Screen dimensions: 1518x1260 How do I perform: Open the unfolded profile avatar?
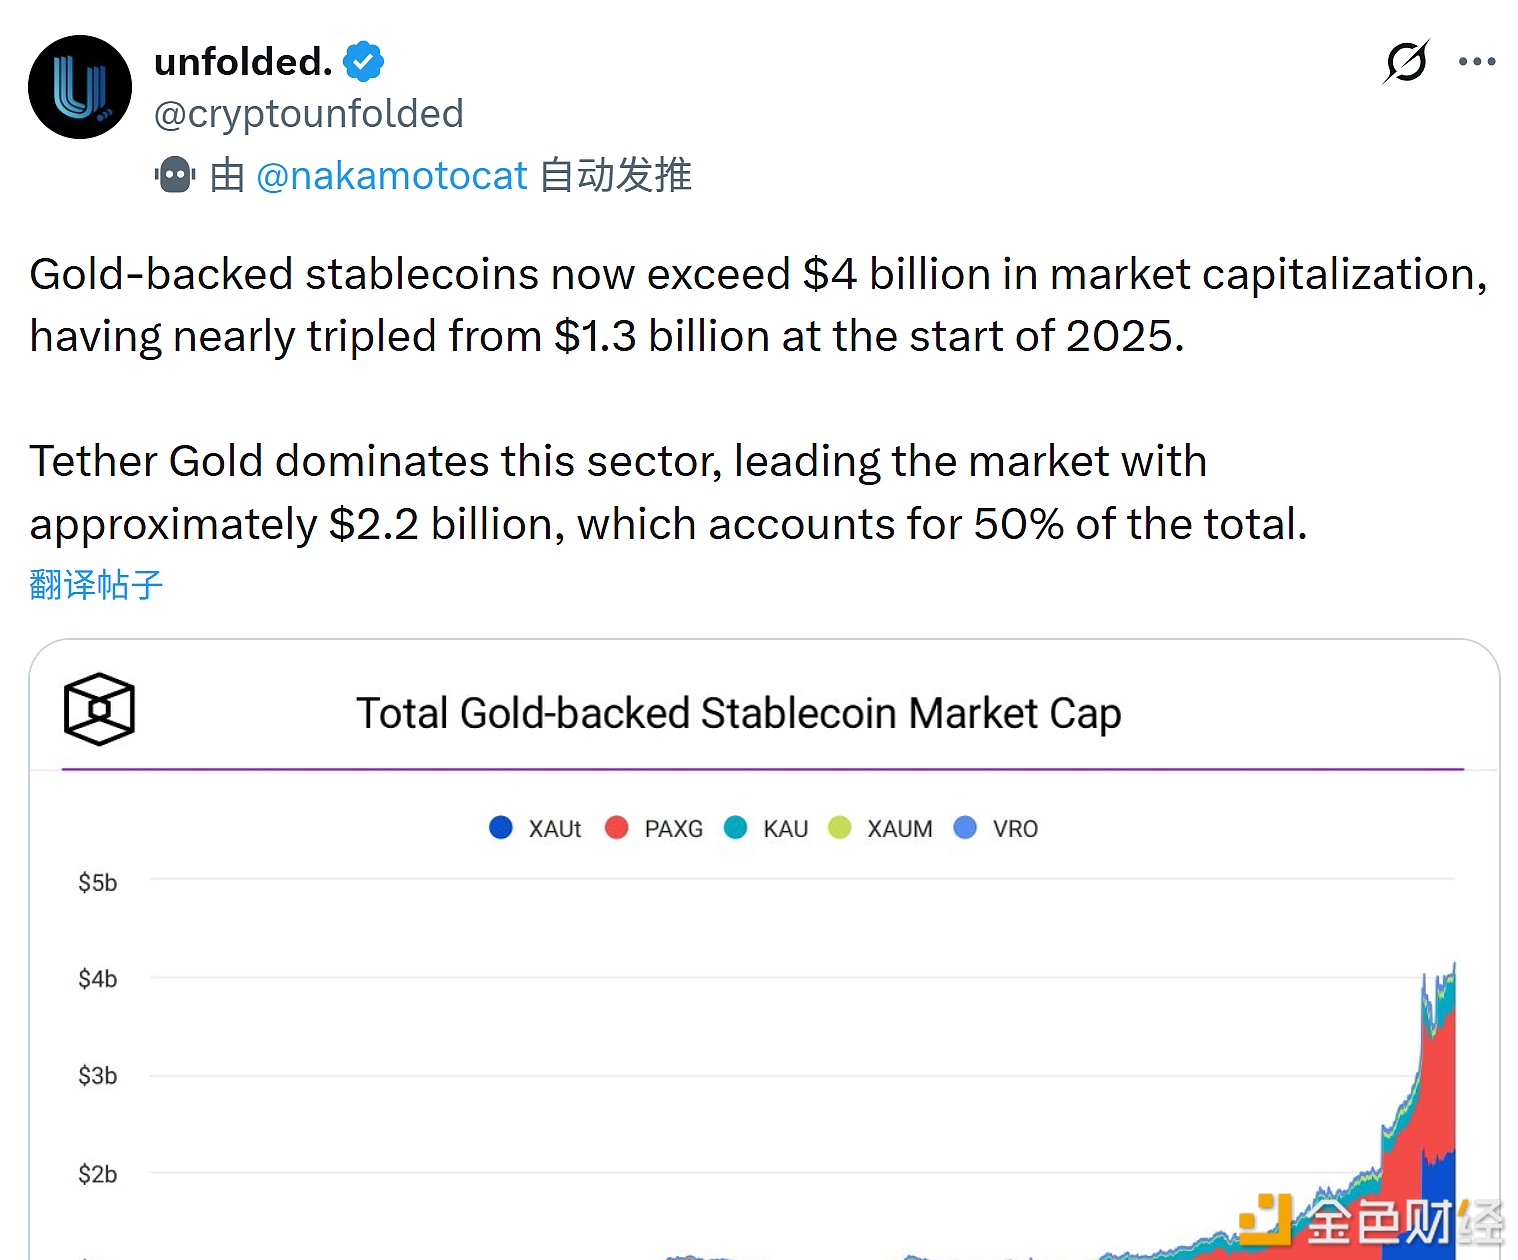pos(80,87)
